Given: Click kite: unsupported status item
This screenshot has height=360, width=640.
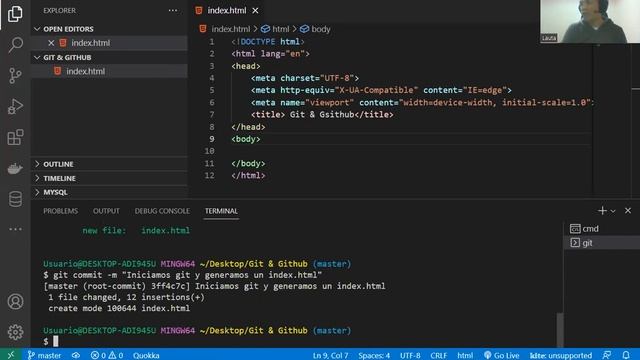Looking at the screenshot, I should [560, 355].
